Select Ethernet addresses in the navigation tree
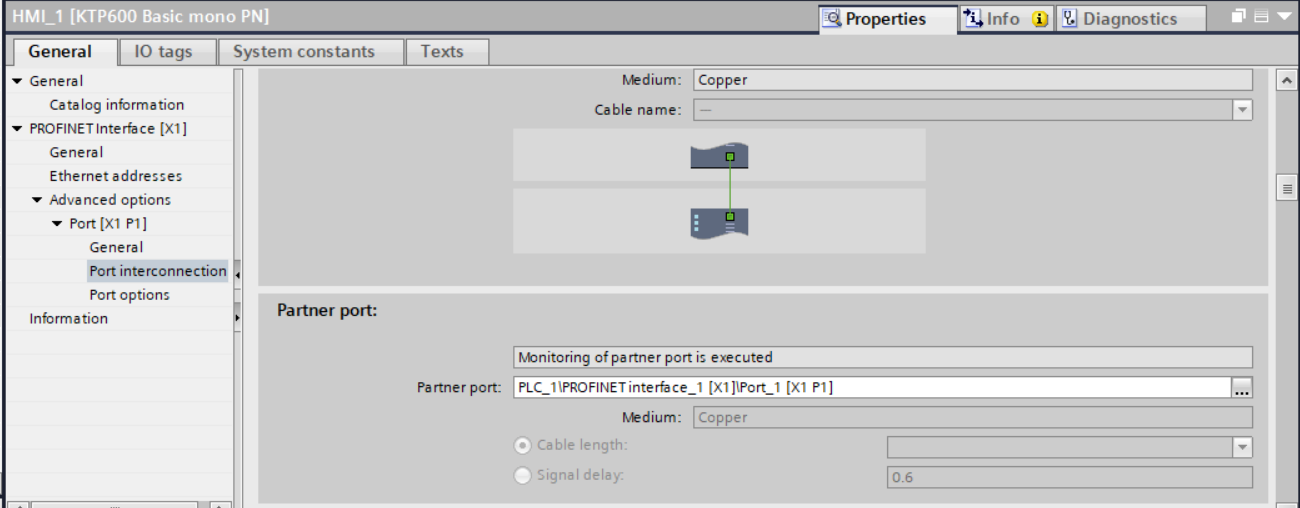This screenshot has height=508, width=1300. (116, 176)
